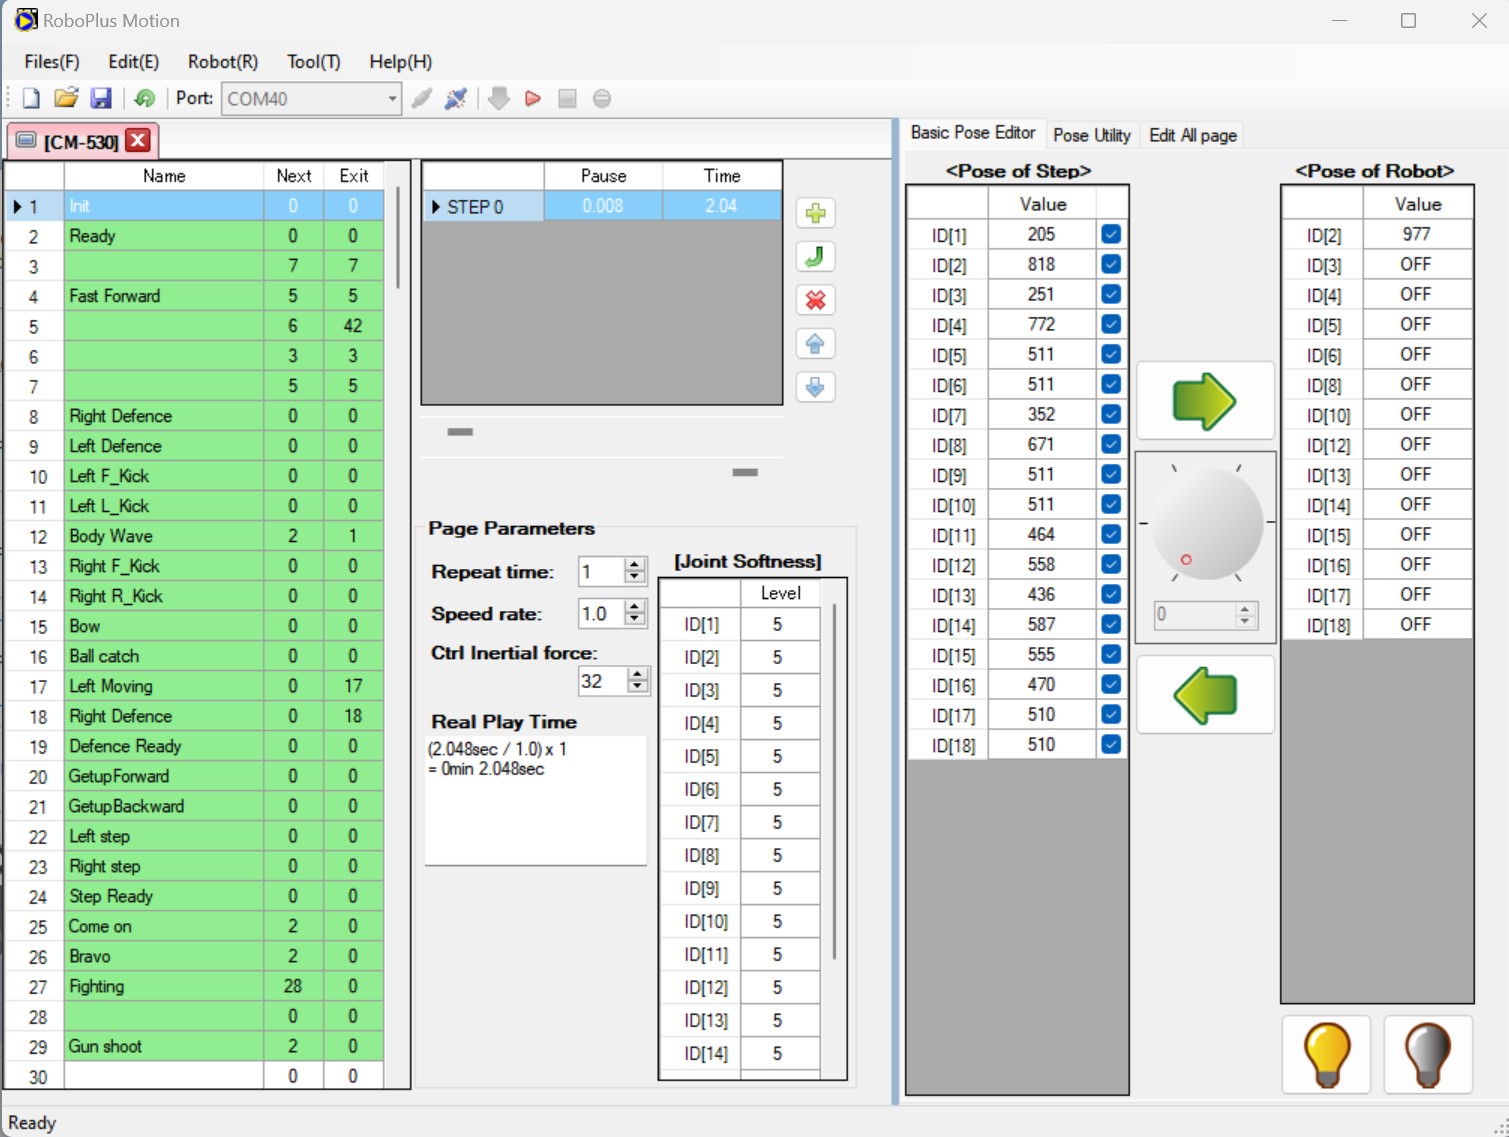Delete step with red X icon
Viewport: 1509px width, 1137px height.
coord(816,300)
